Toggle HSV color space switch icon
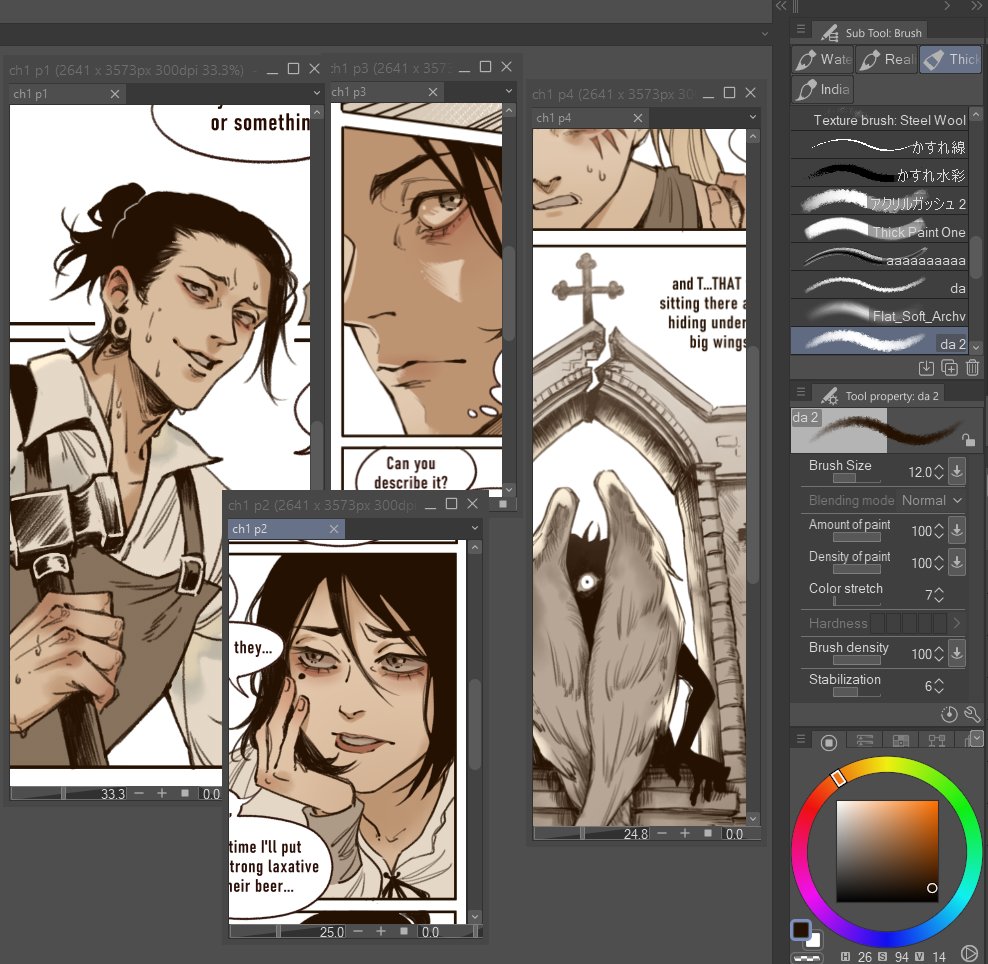Screen dimensions: 988x964 (x=970, y=954)
